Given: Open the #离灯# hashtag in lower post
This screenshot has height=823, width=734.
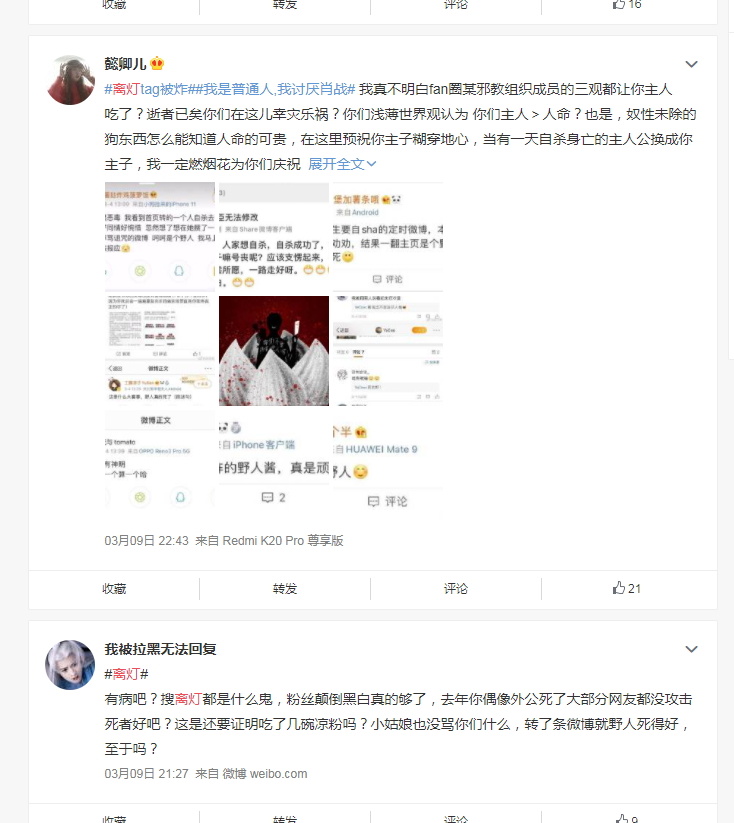Looking at the screenshot, I should (127, 674).
